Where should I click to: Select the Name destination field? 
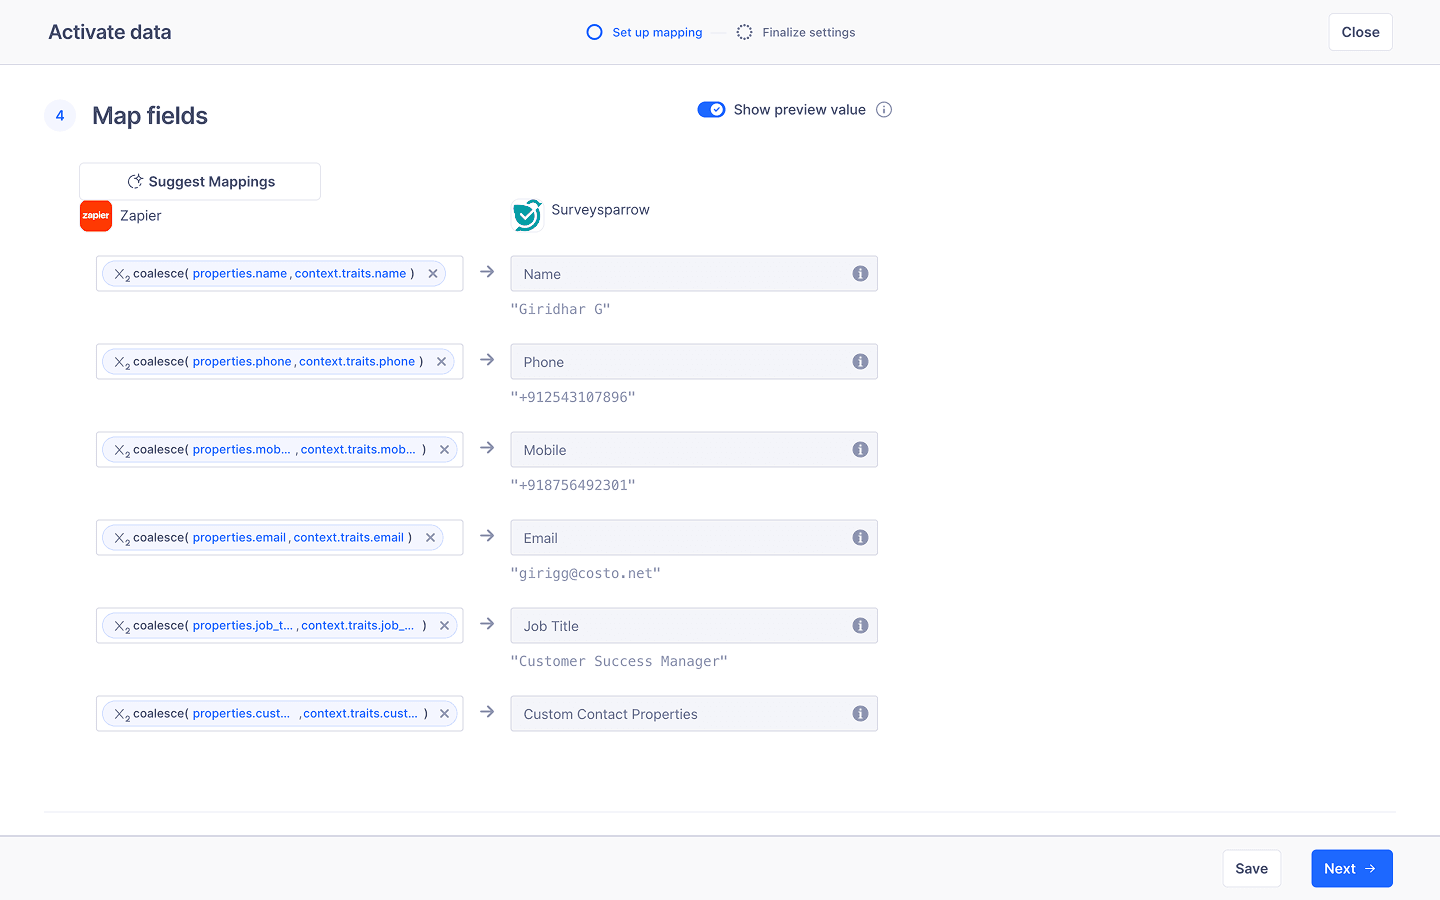694,274
